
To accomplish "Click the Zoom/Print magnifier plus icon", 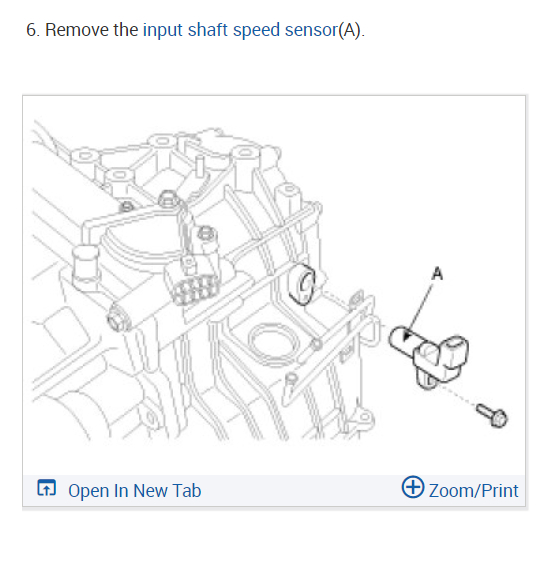I will [412, 487].
